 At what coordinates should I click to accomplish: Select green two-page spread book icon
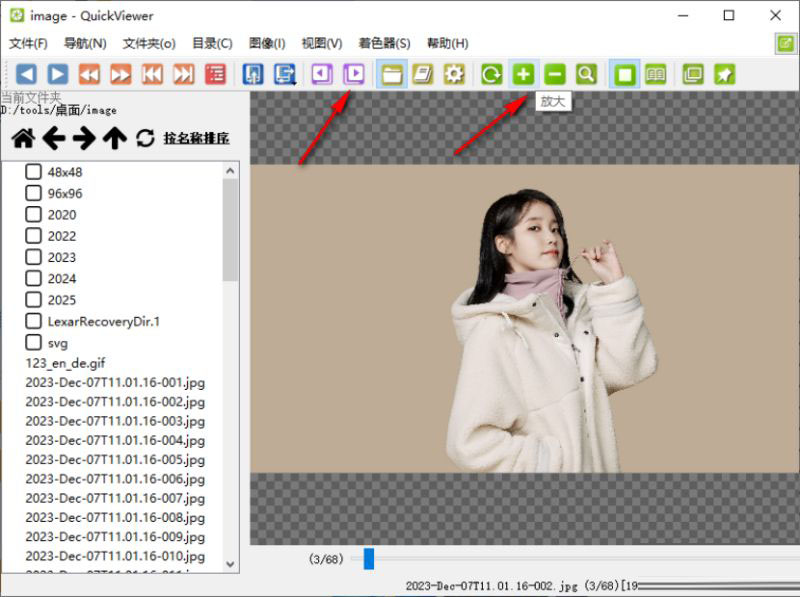click(x=656, y=74)
